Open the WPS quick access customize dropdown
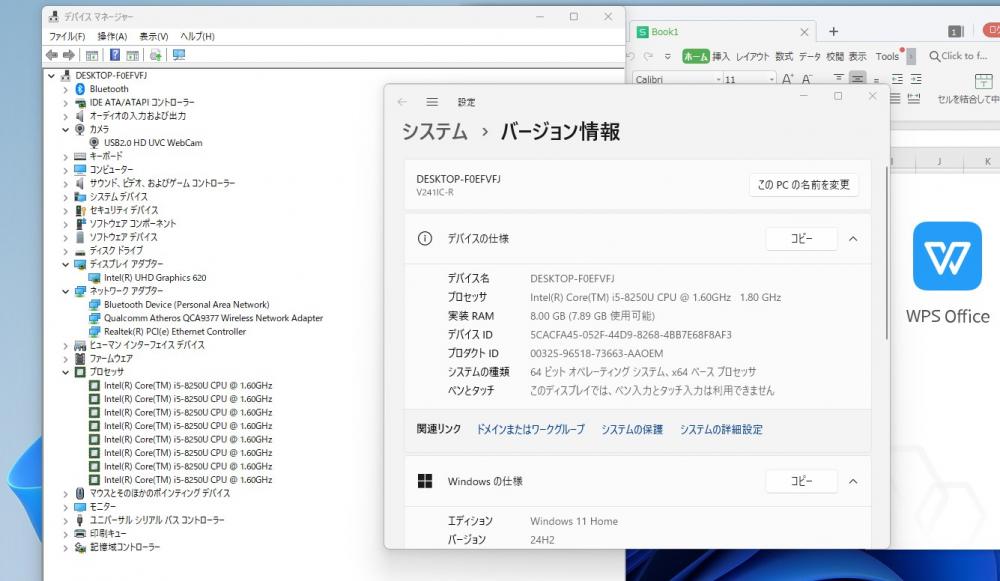Viewport: 1000px width, 581px height. point(668,56)
